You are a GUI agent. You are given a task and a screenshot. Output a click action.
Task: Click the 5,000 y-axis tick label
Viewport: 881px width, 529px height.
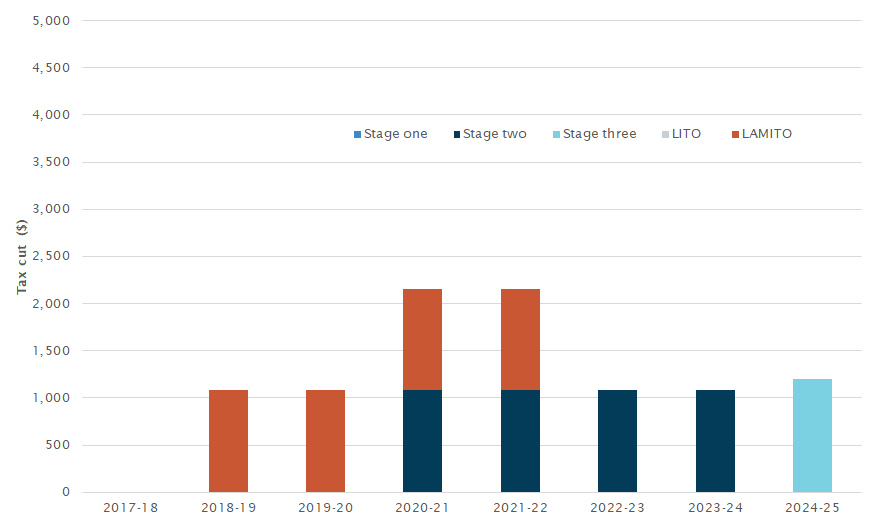coord(52,21)
